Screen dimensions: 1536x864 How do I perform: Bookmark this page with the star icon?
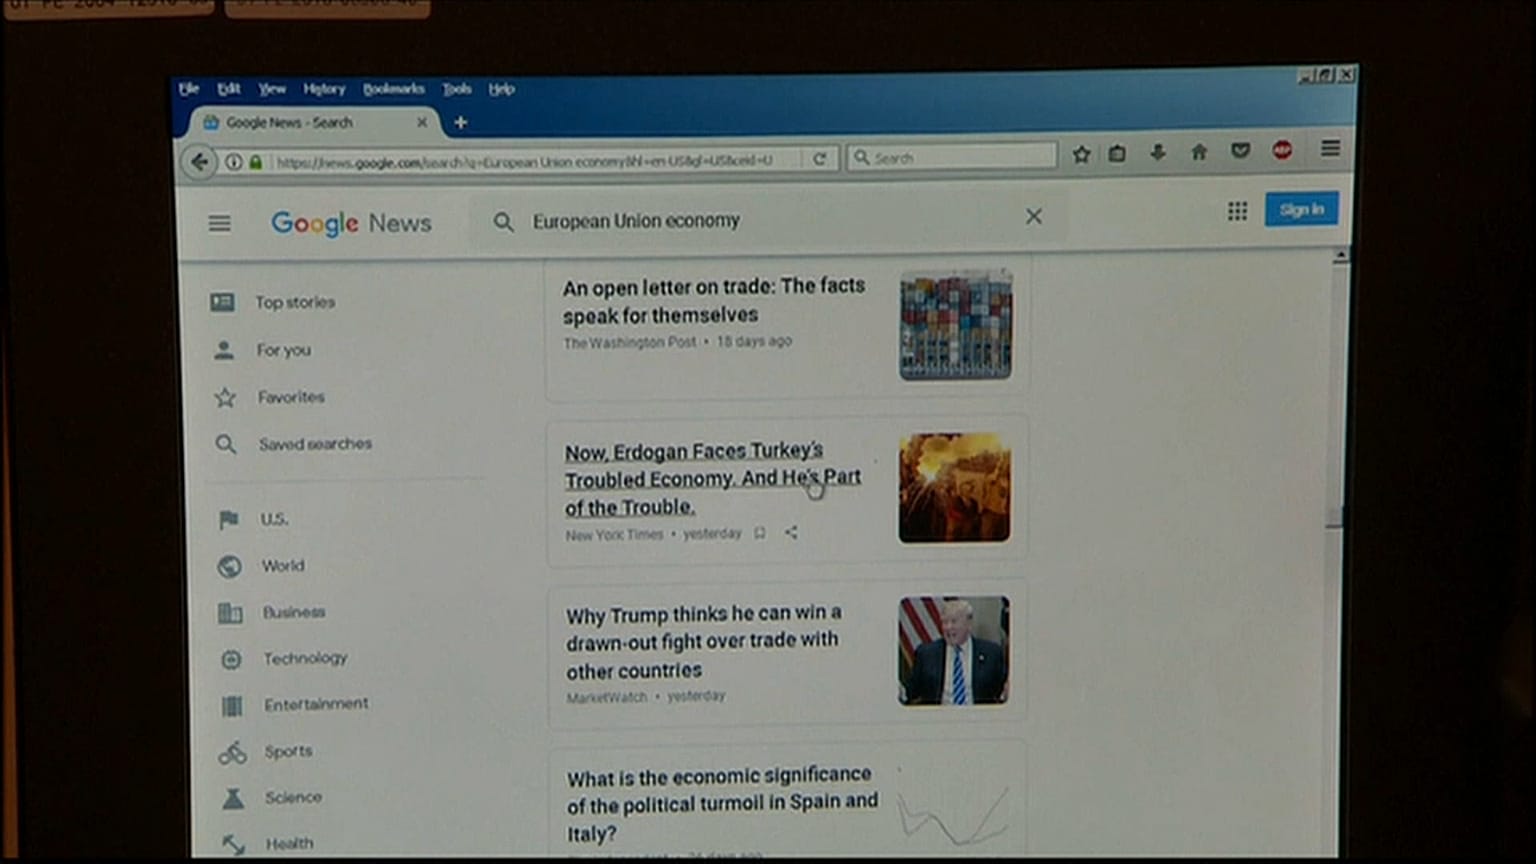1081,154
